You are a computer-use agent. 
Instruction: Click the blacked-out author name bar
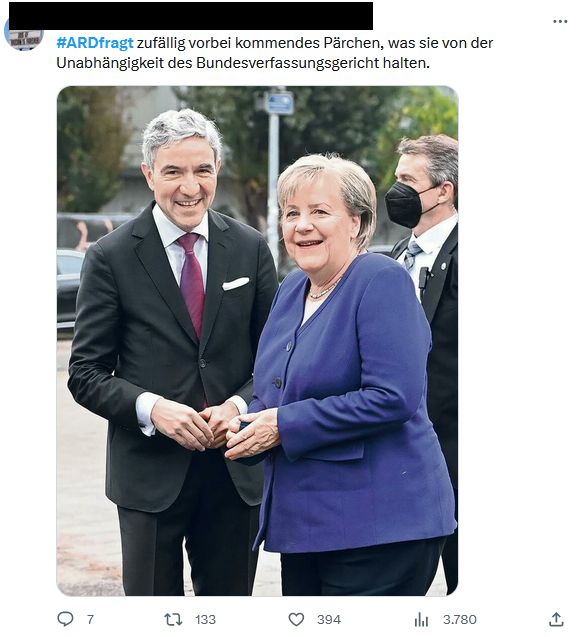click(x=191, y=16)
